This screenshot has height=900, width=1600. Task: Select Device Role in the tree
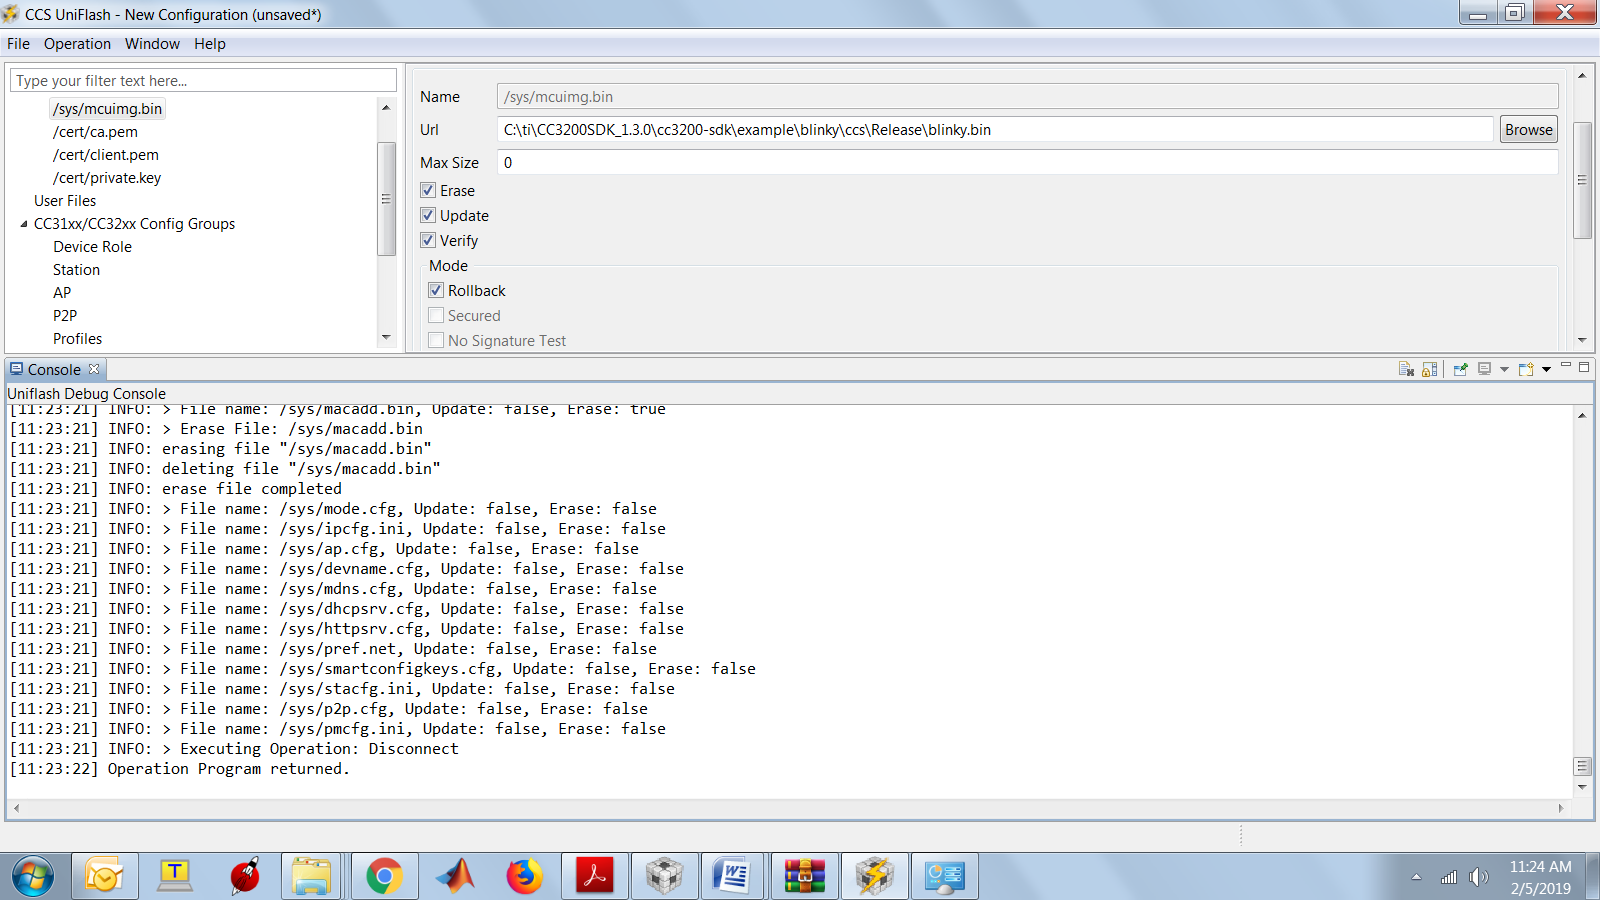92,247
